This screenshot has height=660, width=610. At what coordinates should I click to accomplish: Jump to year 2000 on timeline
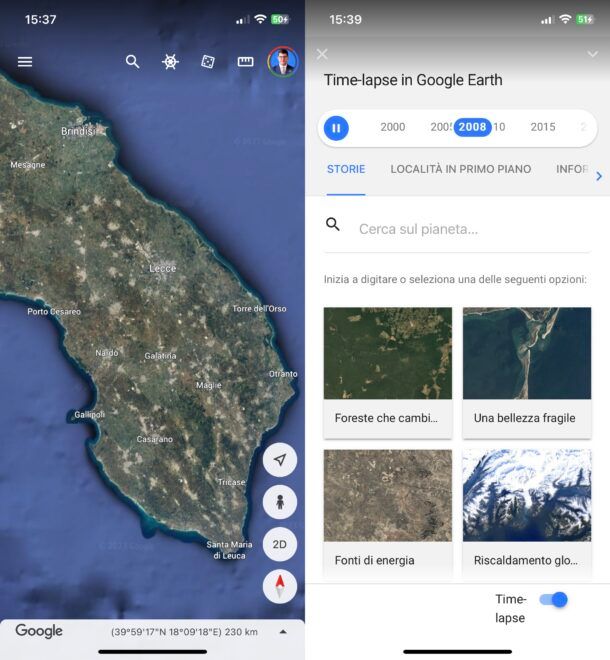coord(393,127)
